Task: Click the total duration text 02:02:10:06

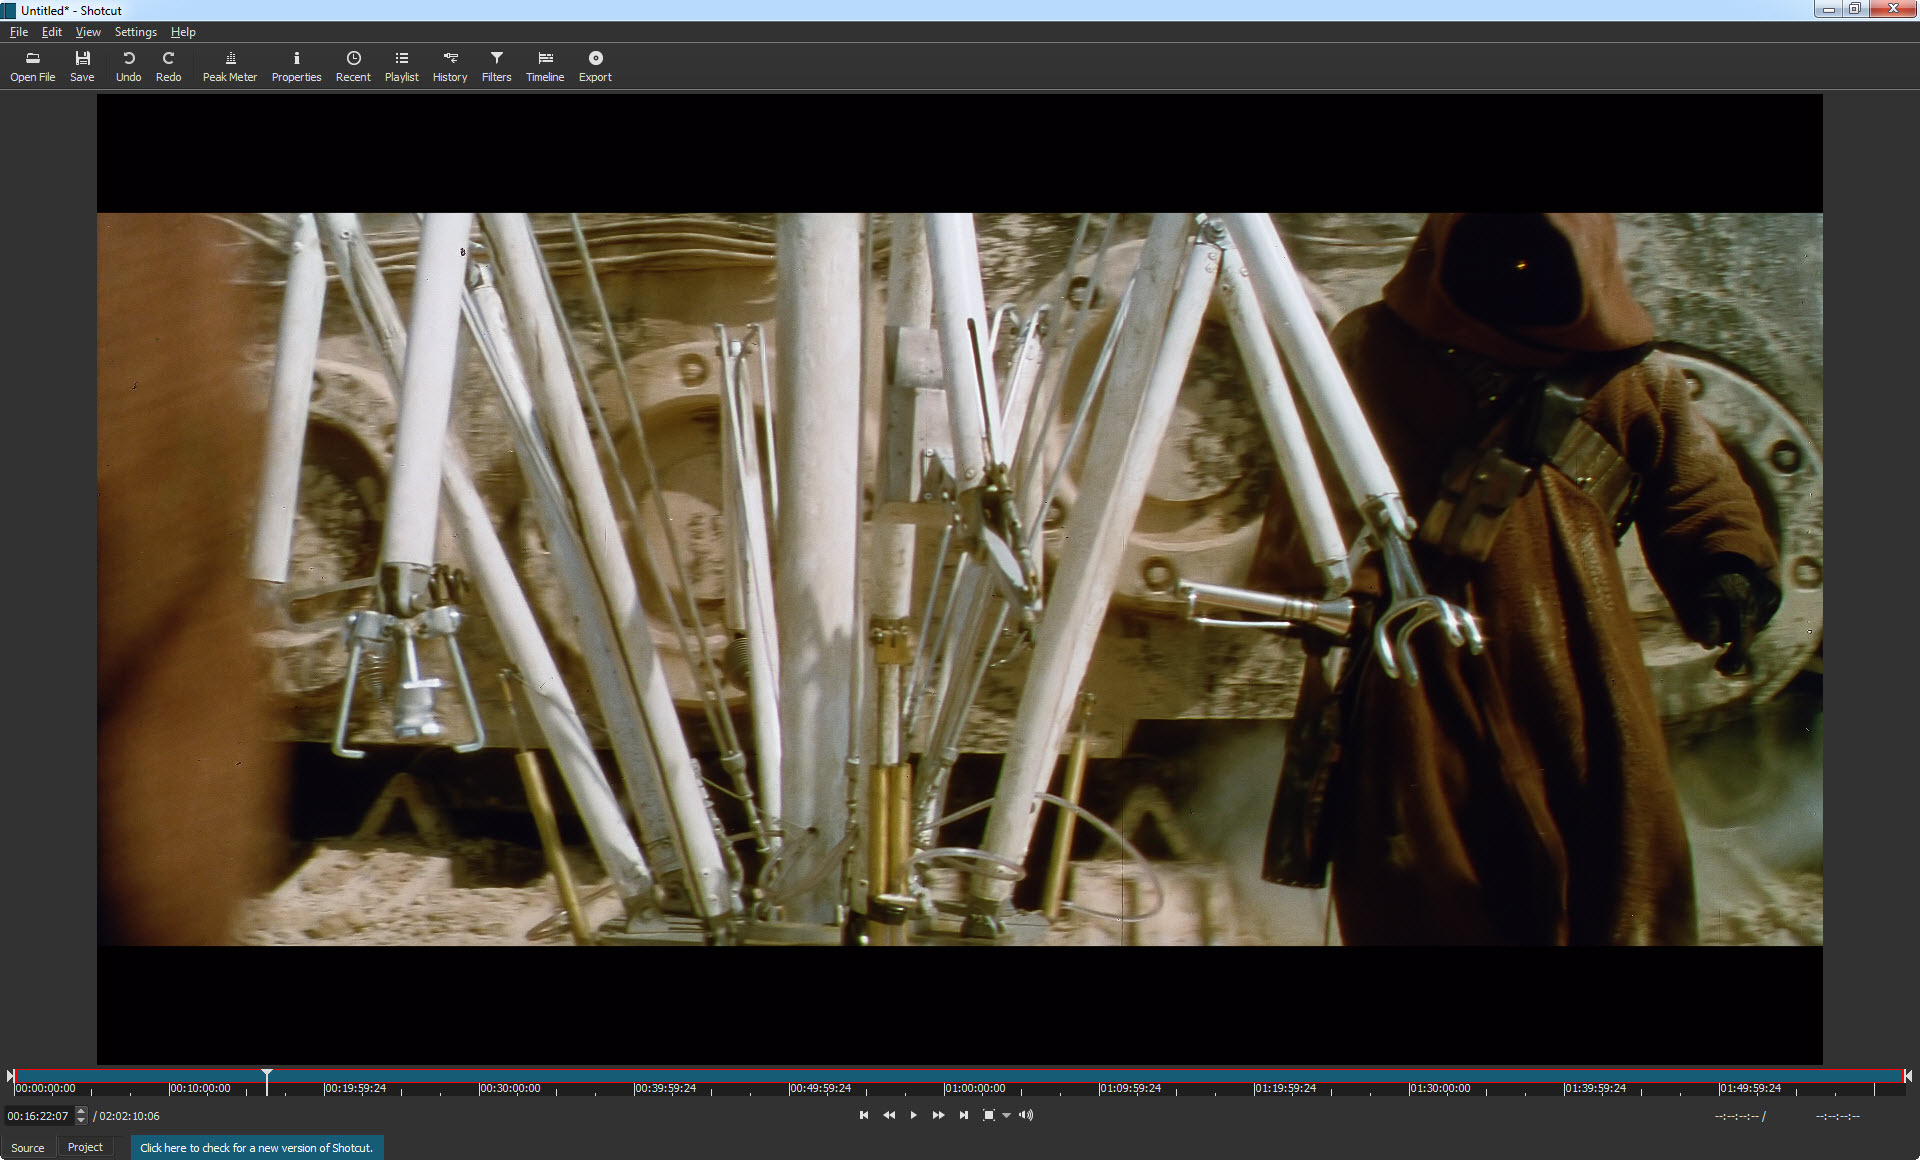Action: pyautogui.click(x=129, y=1116)
